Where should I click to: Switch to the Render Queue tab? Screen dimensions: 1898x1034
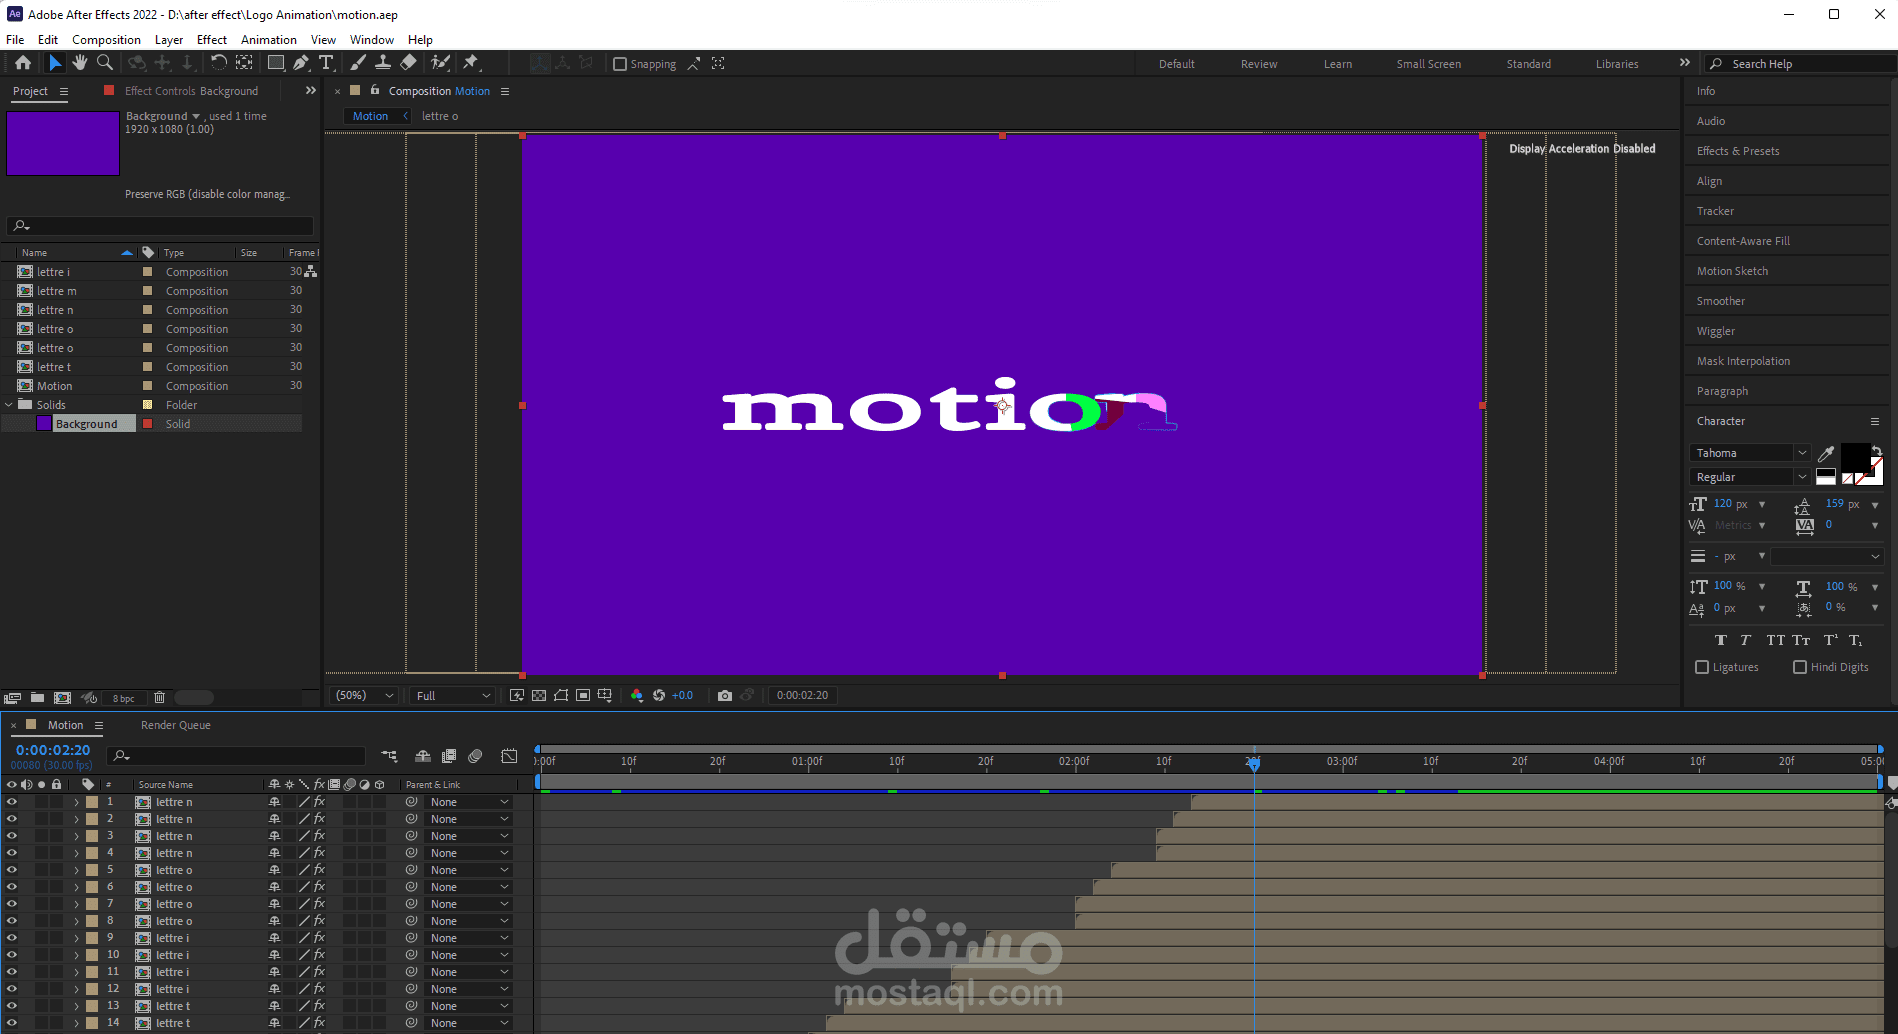coord(176,725)
